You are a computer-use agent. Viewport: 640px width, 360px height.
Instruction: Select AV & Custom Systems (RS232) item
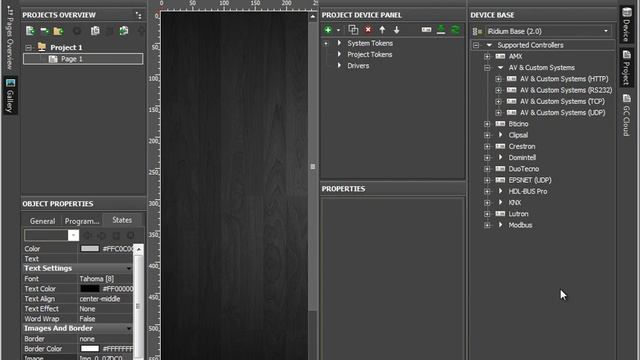[x=566, y=90]
